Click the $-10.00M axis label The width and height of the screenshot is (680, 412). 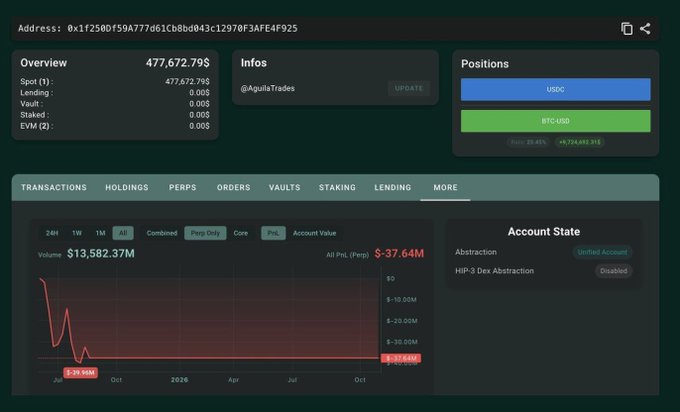tap(402, 300)
